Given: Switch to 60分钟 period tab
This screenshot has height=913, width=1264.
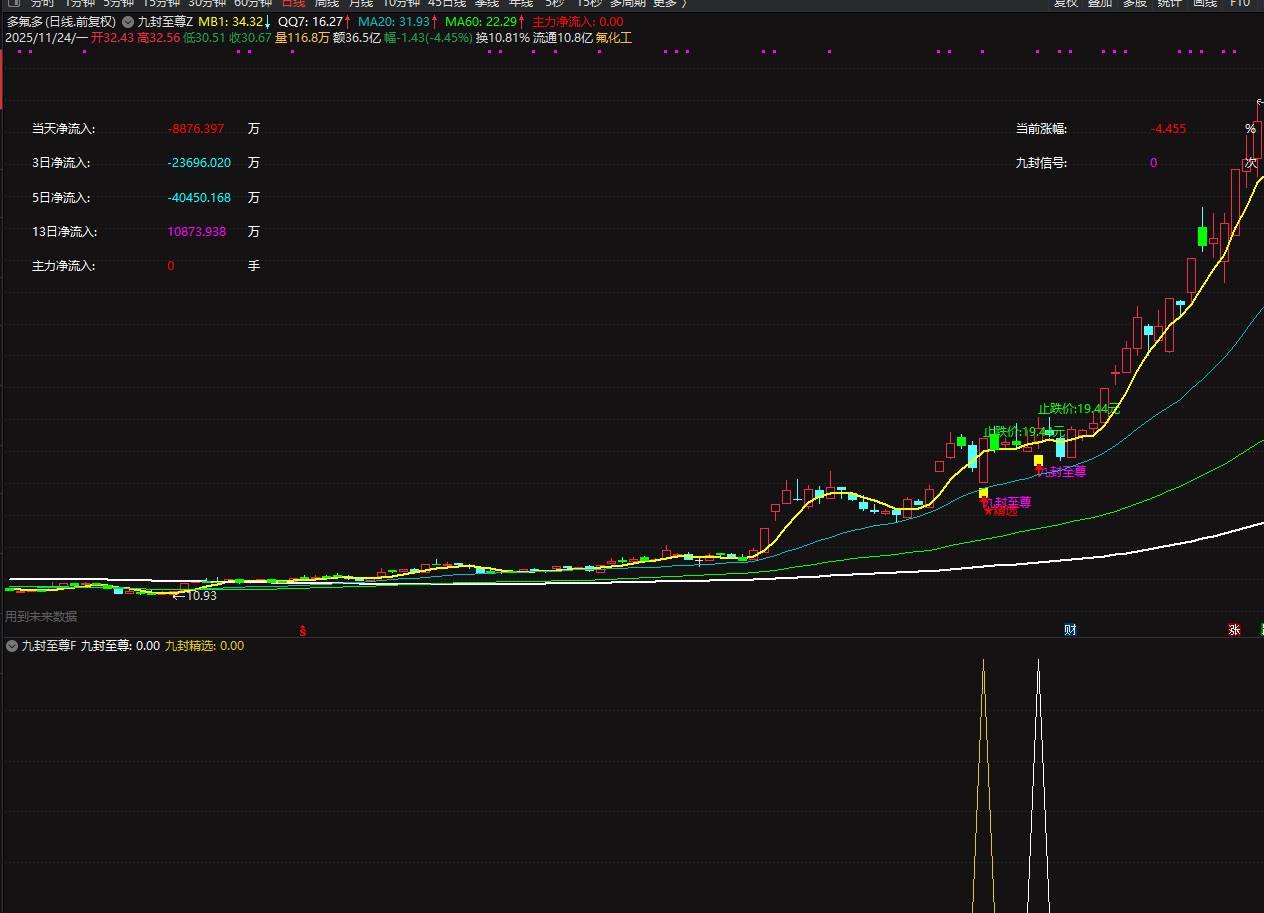Looking at the screenshot, I should pos(253,3).
